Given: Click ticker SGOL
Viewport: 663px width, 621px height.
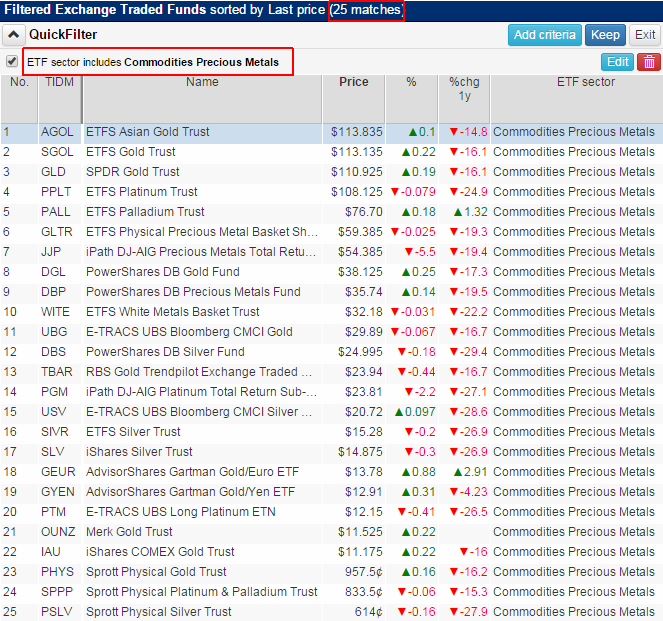Looking at the screenshot, I should 57,152.
